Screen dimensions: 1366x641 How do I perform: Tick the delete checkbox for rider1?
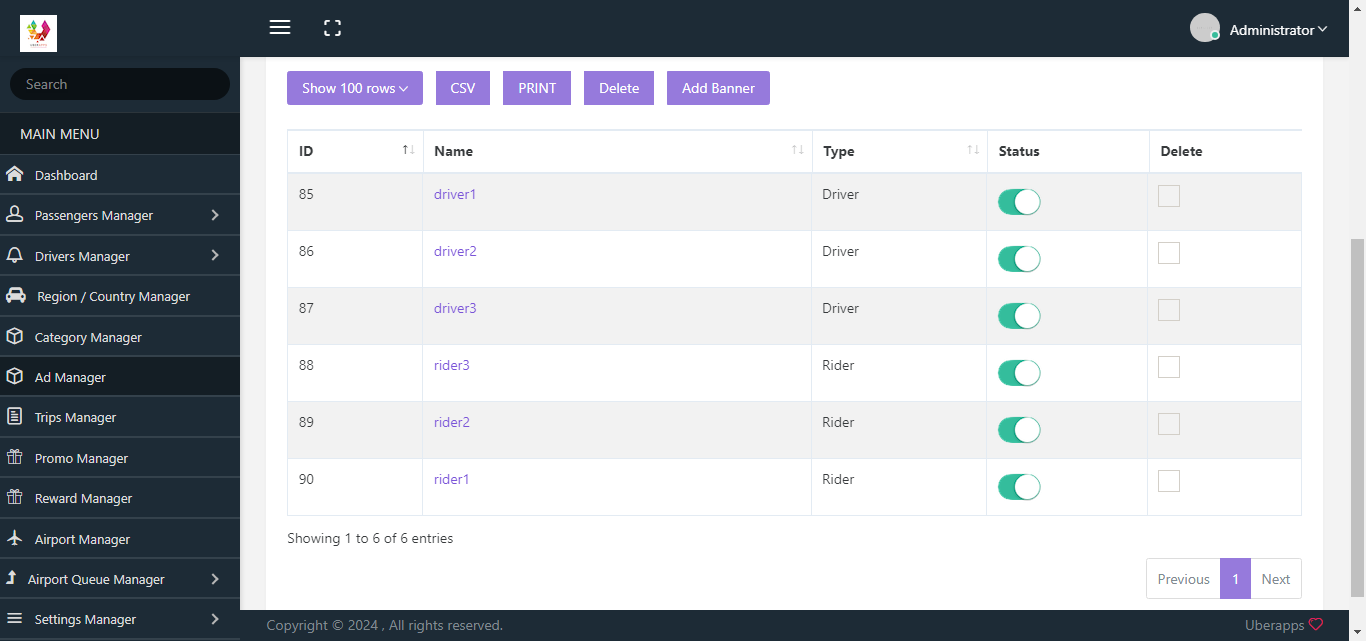1168,481
